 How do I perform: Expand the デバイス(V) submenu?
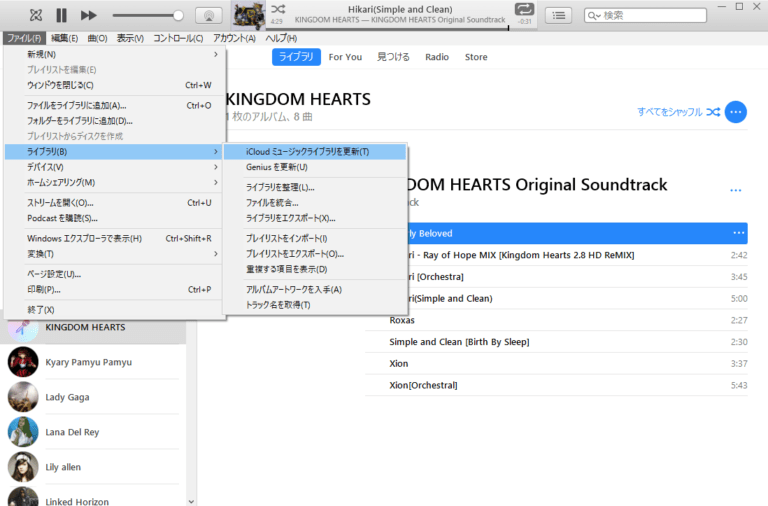click(x=115, y=167)
